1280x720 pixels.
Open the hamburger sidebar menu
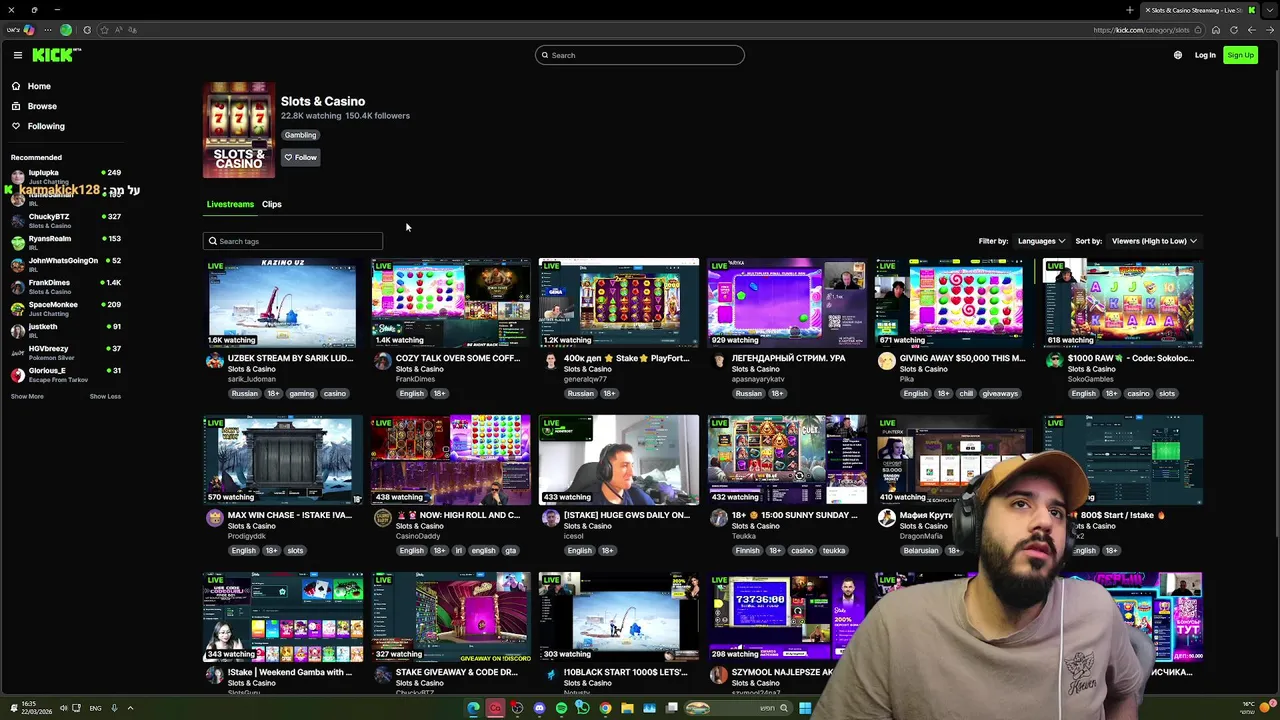coord(17,55)
